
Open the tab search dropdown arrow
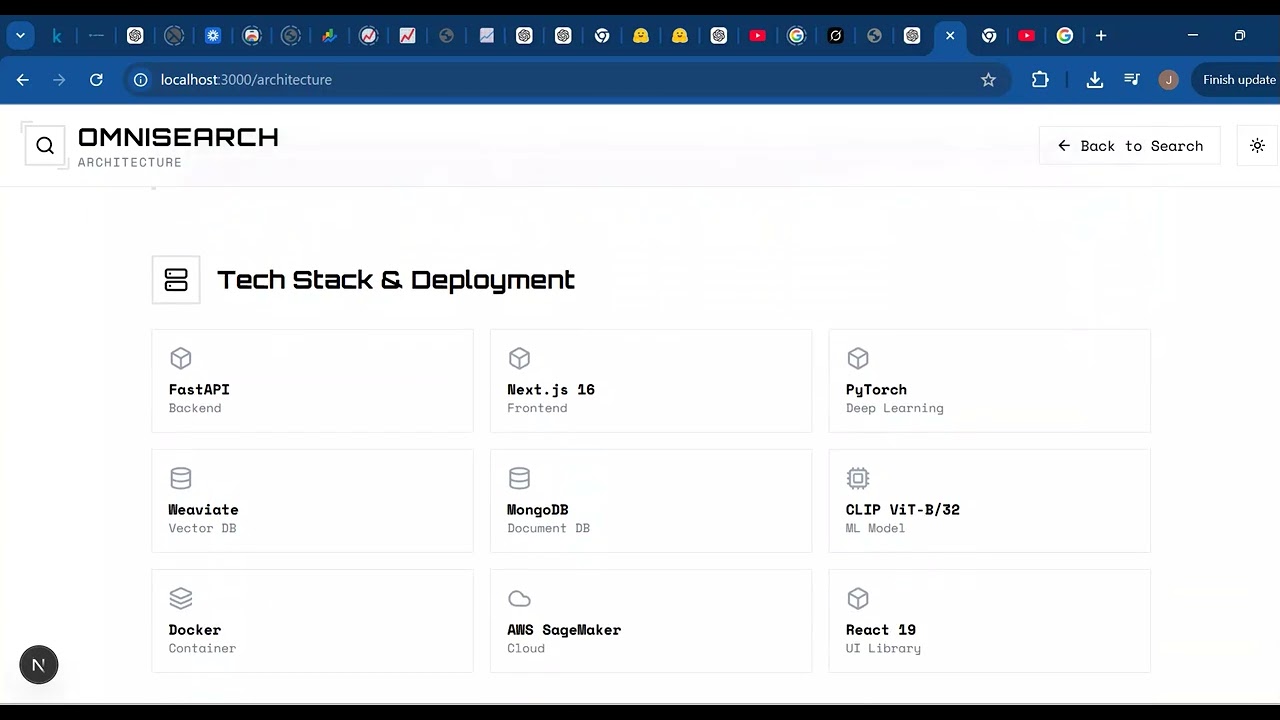(20, 36)
